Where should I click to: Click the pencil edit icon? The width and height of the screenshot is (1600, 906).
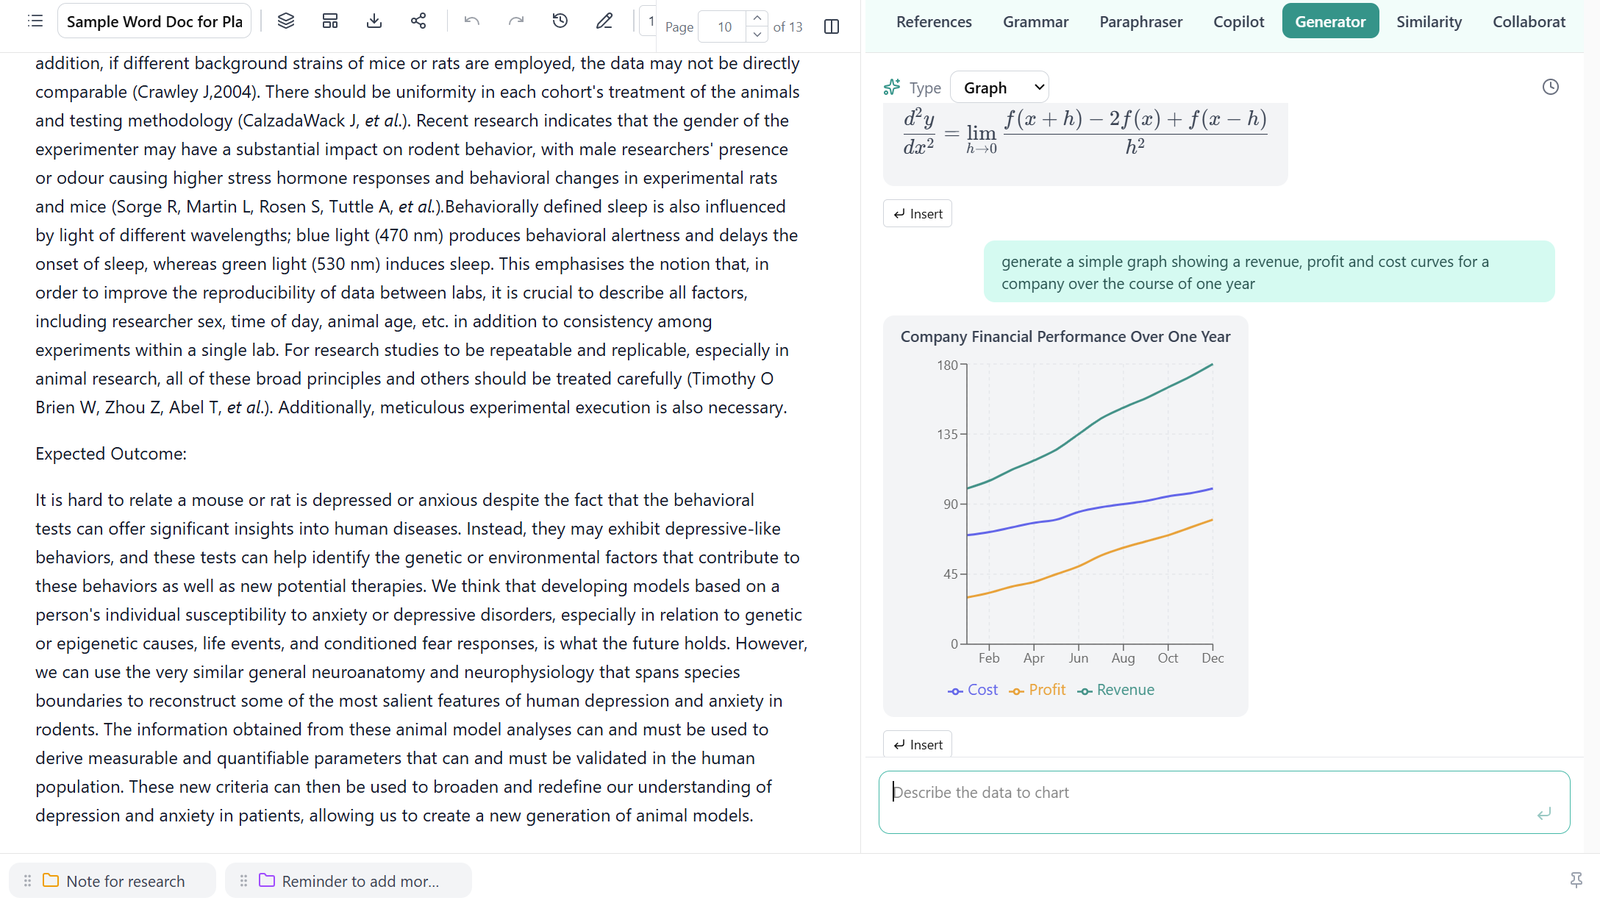click(604, 21)
